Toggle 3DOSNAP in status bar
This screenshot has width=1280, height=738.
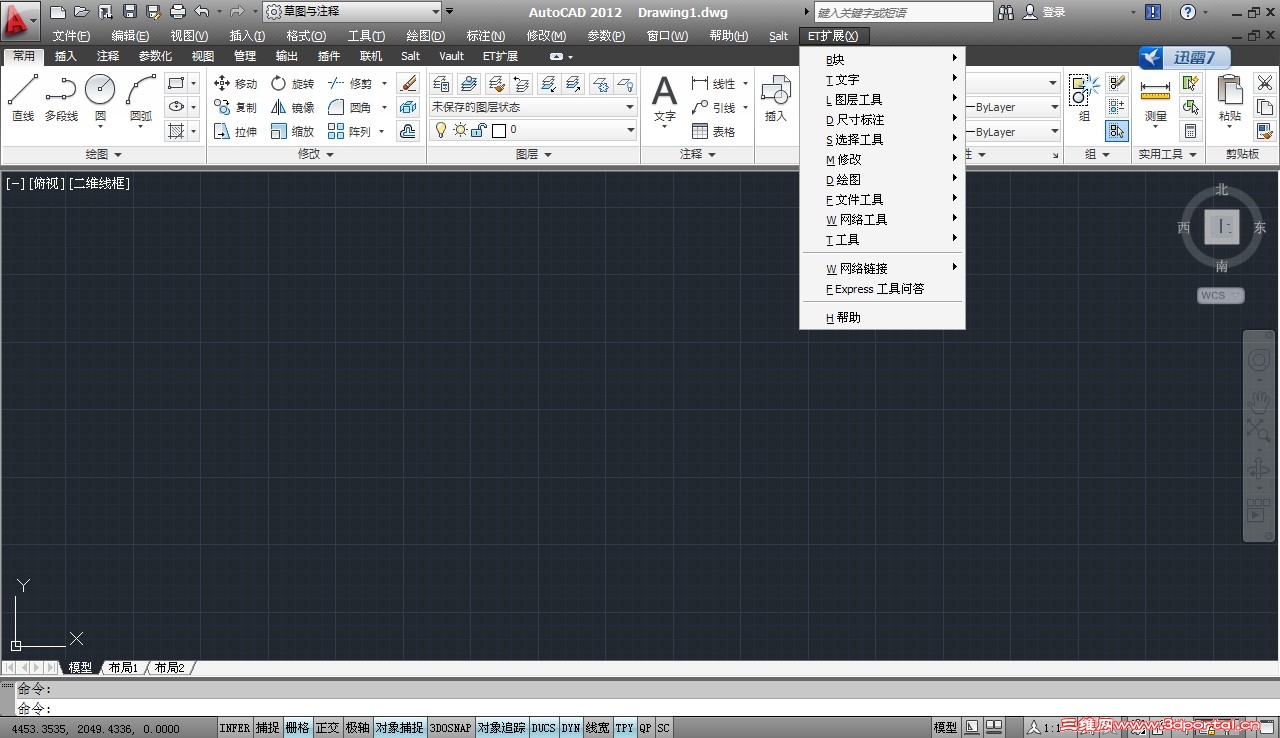[x=450, y=728]
